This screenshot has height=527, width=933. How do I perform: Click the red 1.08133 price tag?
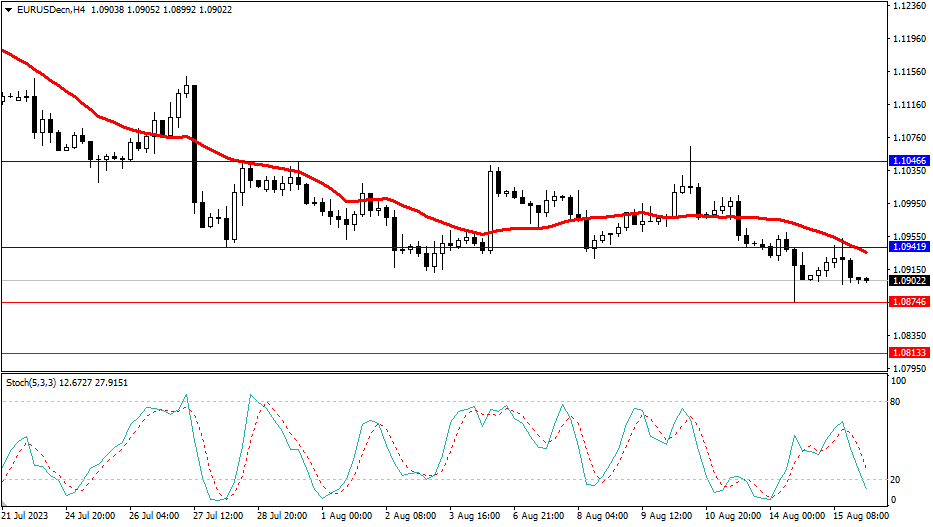(908, 353)
